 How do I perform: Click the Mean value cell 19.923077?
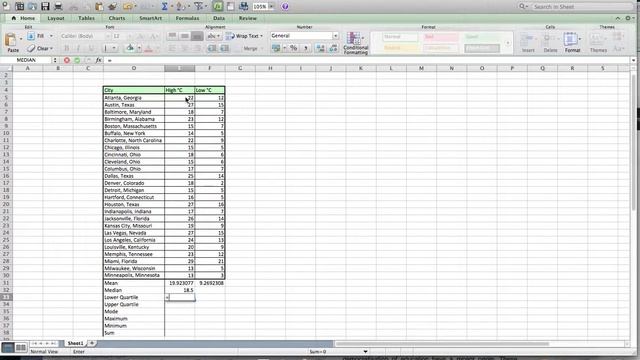(x=180, y=283)
